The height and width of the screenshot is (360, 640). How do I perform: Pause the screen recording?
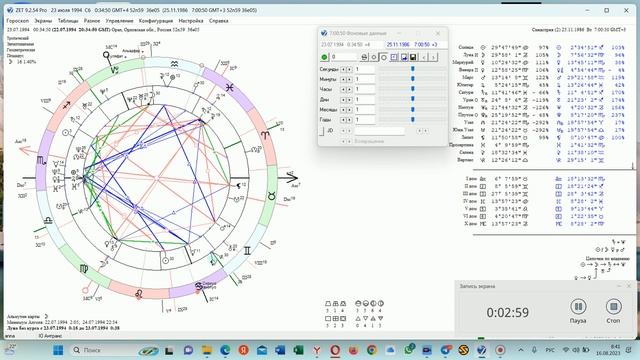pyautogui.click(x=578, y=307)
